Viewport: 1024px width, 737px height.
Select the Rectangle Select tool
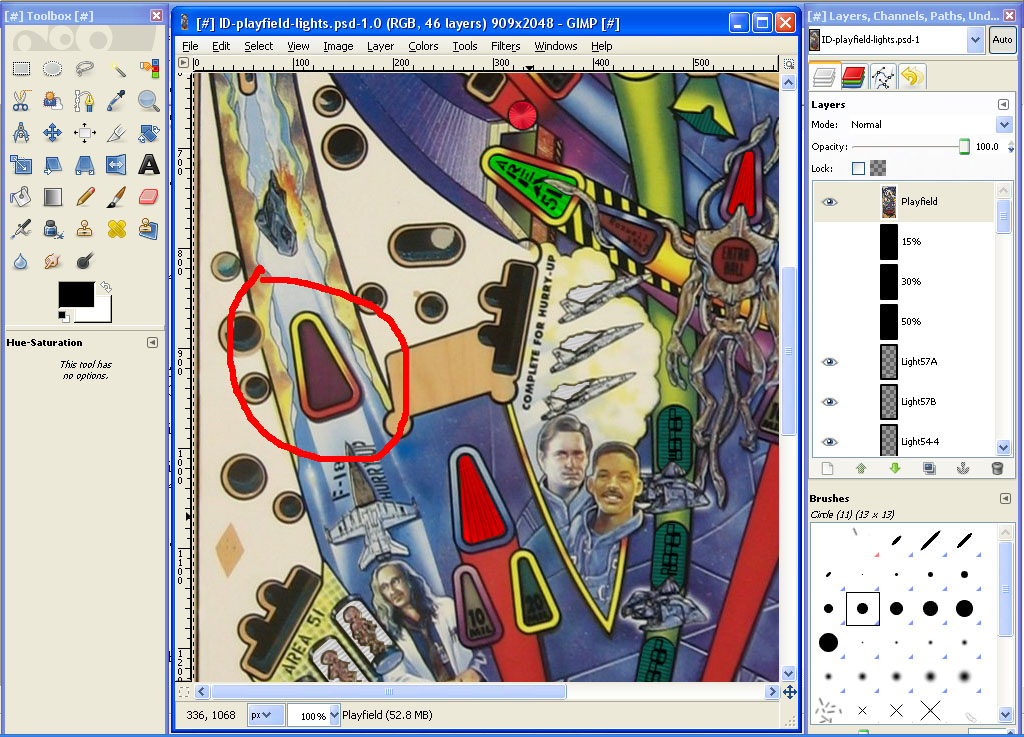(x=21, y=69)
